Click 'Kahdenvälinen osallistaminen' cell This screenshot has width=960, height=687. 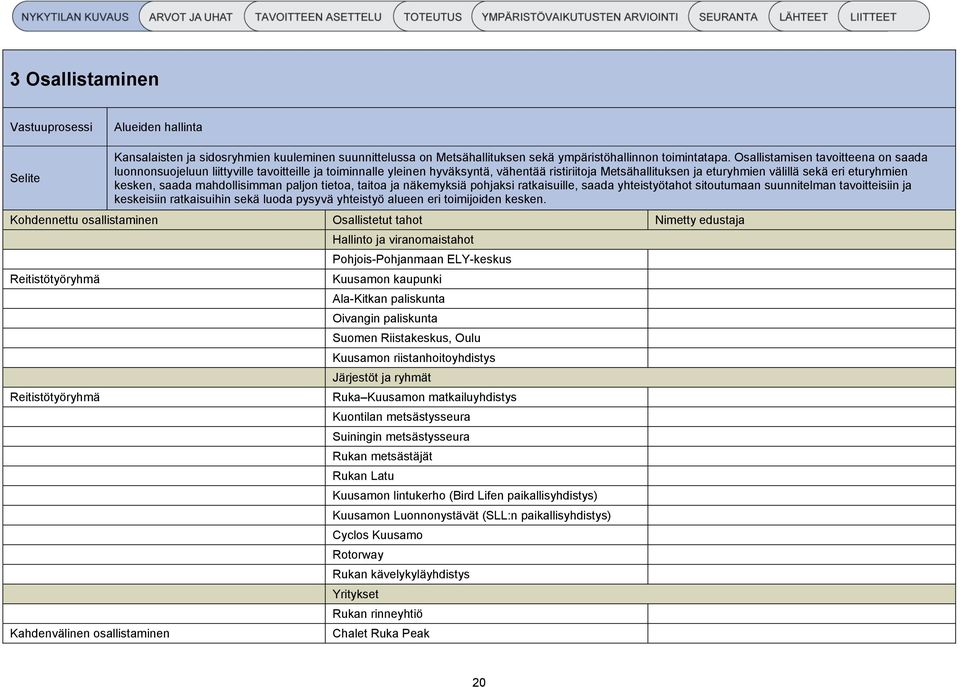click(x=164, y=633)
